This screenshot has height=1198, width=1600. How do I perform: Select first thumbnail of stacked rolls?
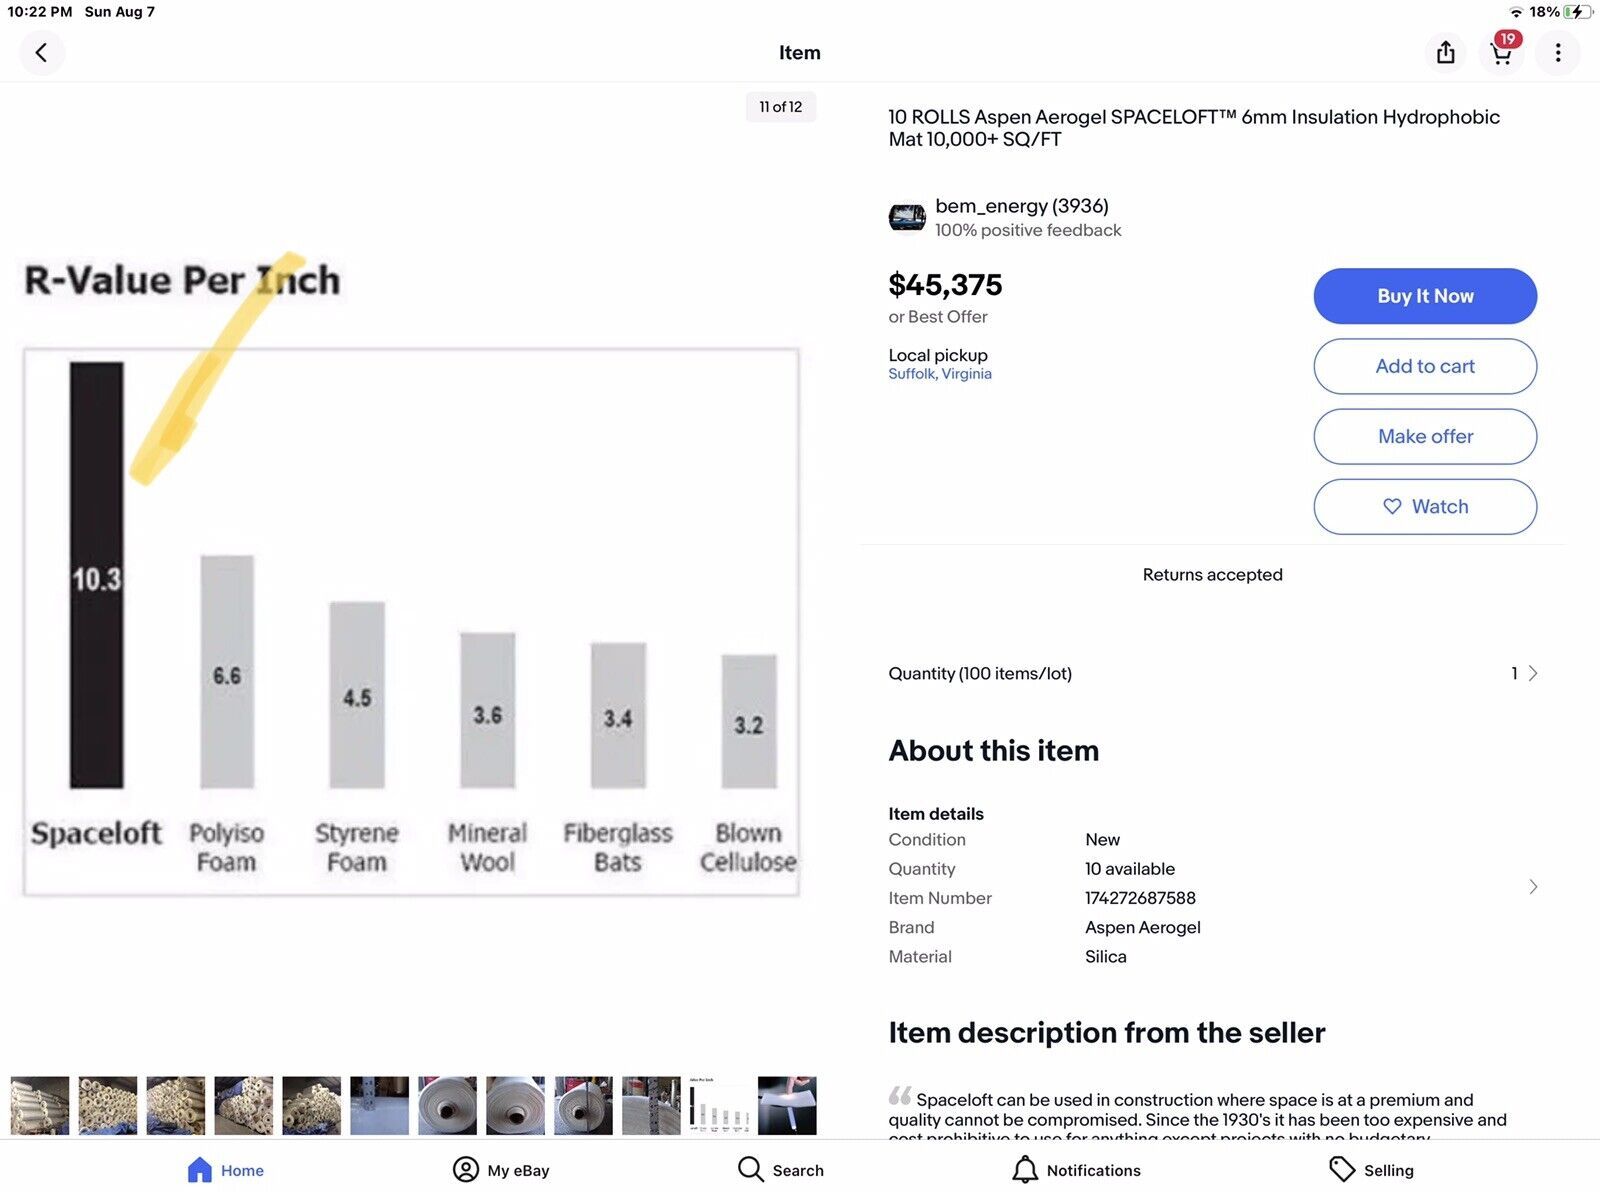(40, 1105)
